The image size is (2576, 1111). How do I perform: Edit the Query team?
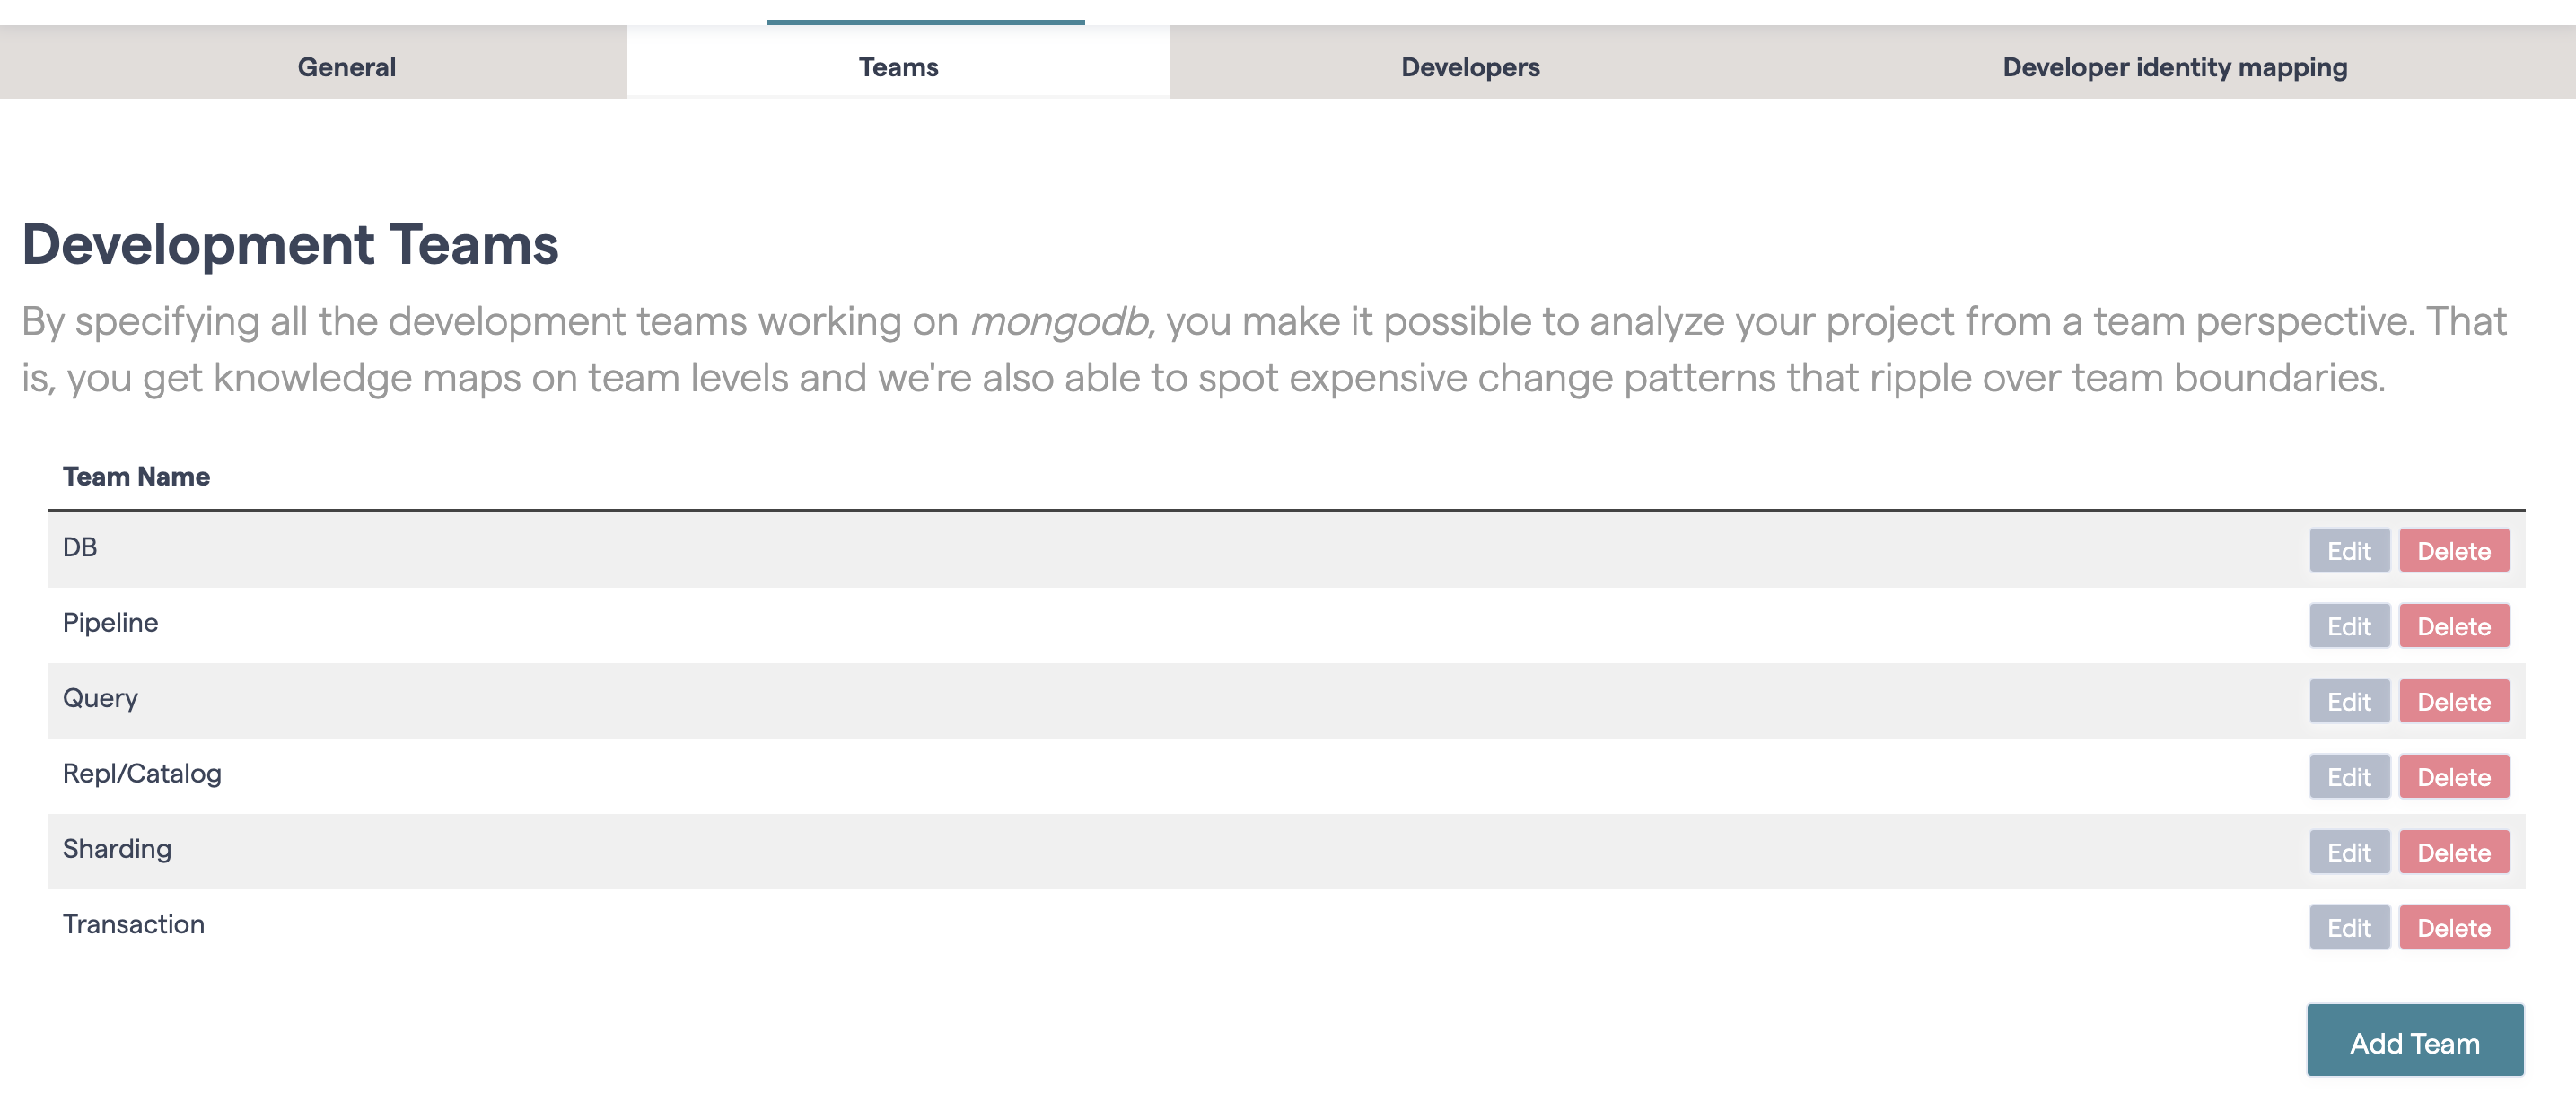click(x=2349, y=701)
